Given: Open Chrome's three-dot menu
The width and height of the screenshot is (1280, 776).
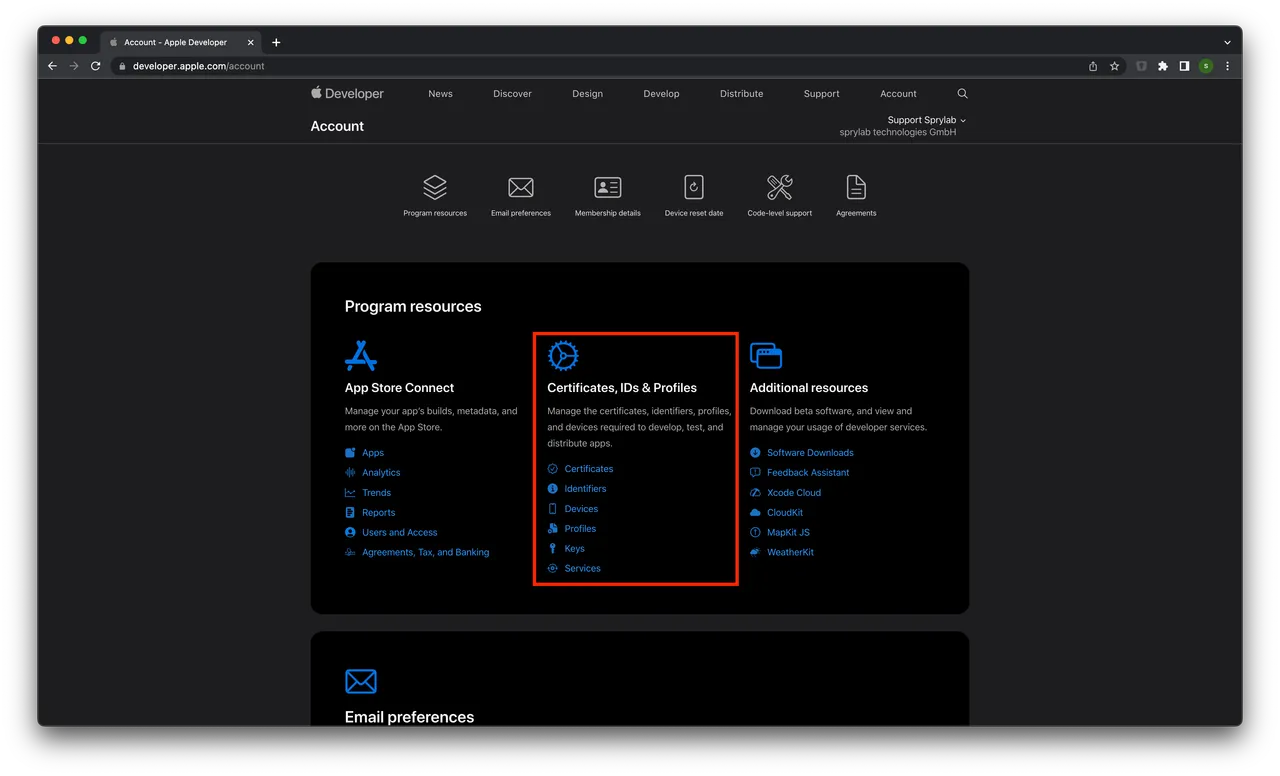Looking at the screenshot, I should tap(1227, 66).
